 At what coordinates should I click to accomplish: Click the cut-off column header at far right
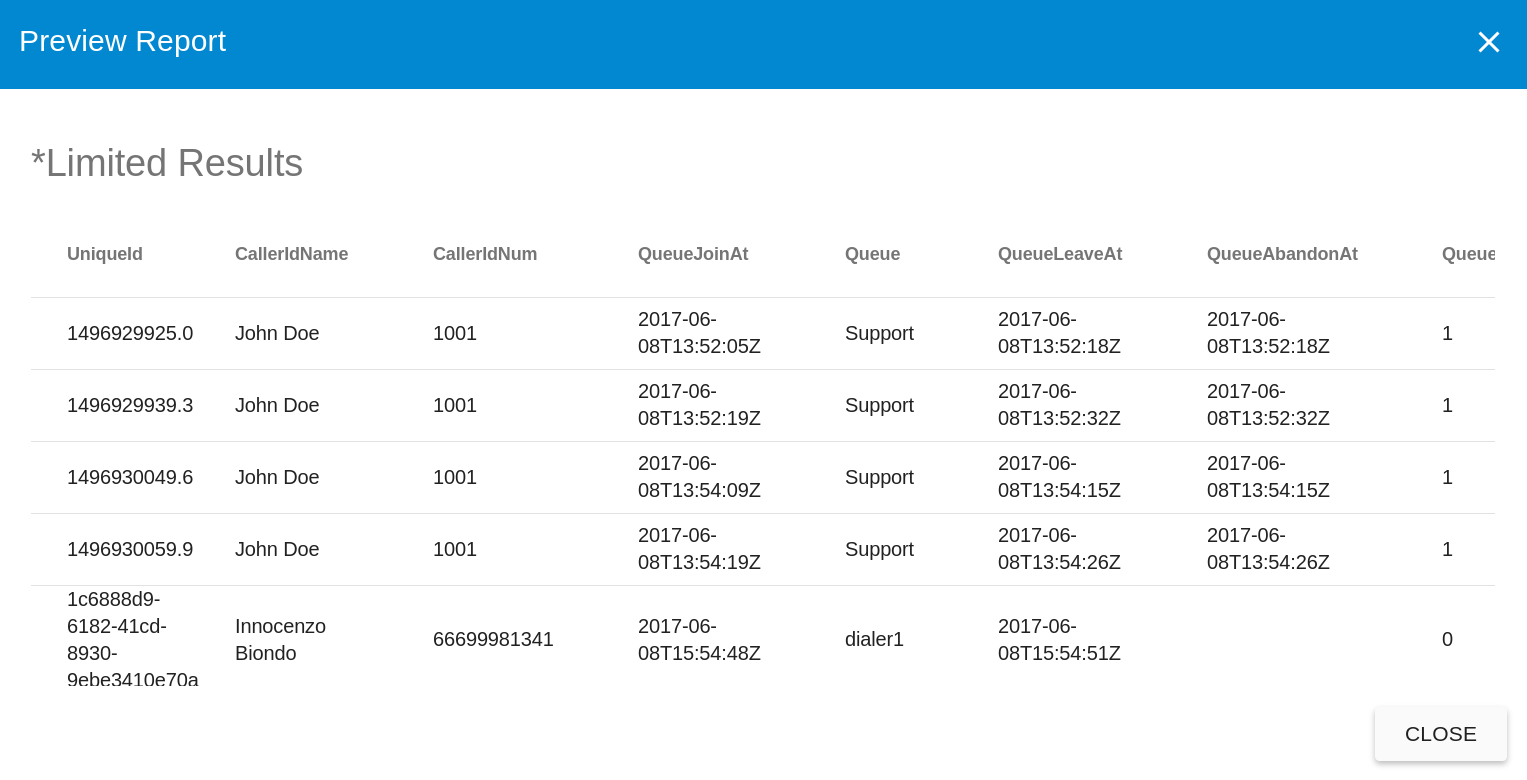pos(1467,254)
